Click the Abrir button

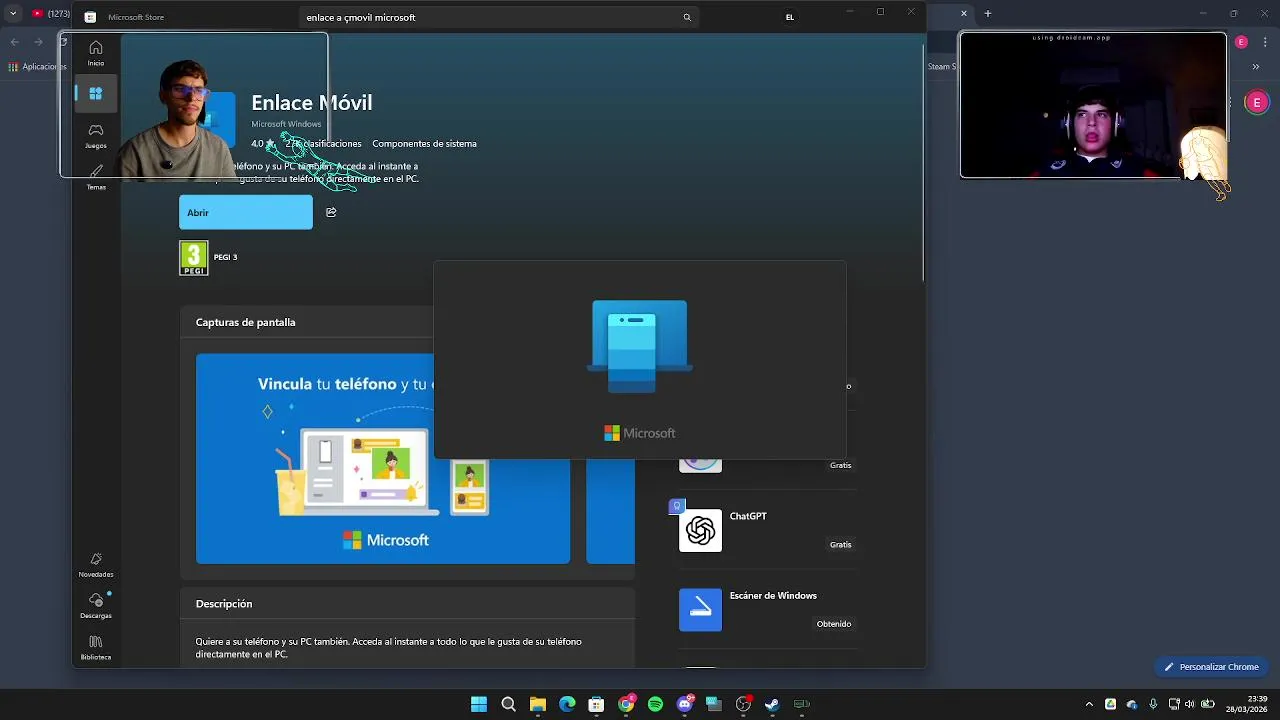point(246,212)
